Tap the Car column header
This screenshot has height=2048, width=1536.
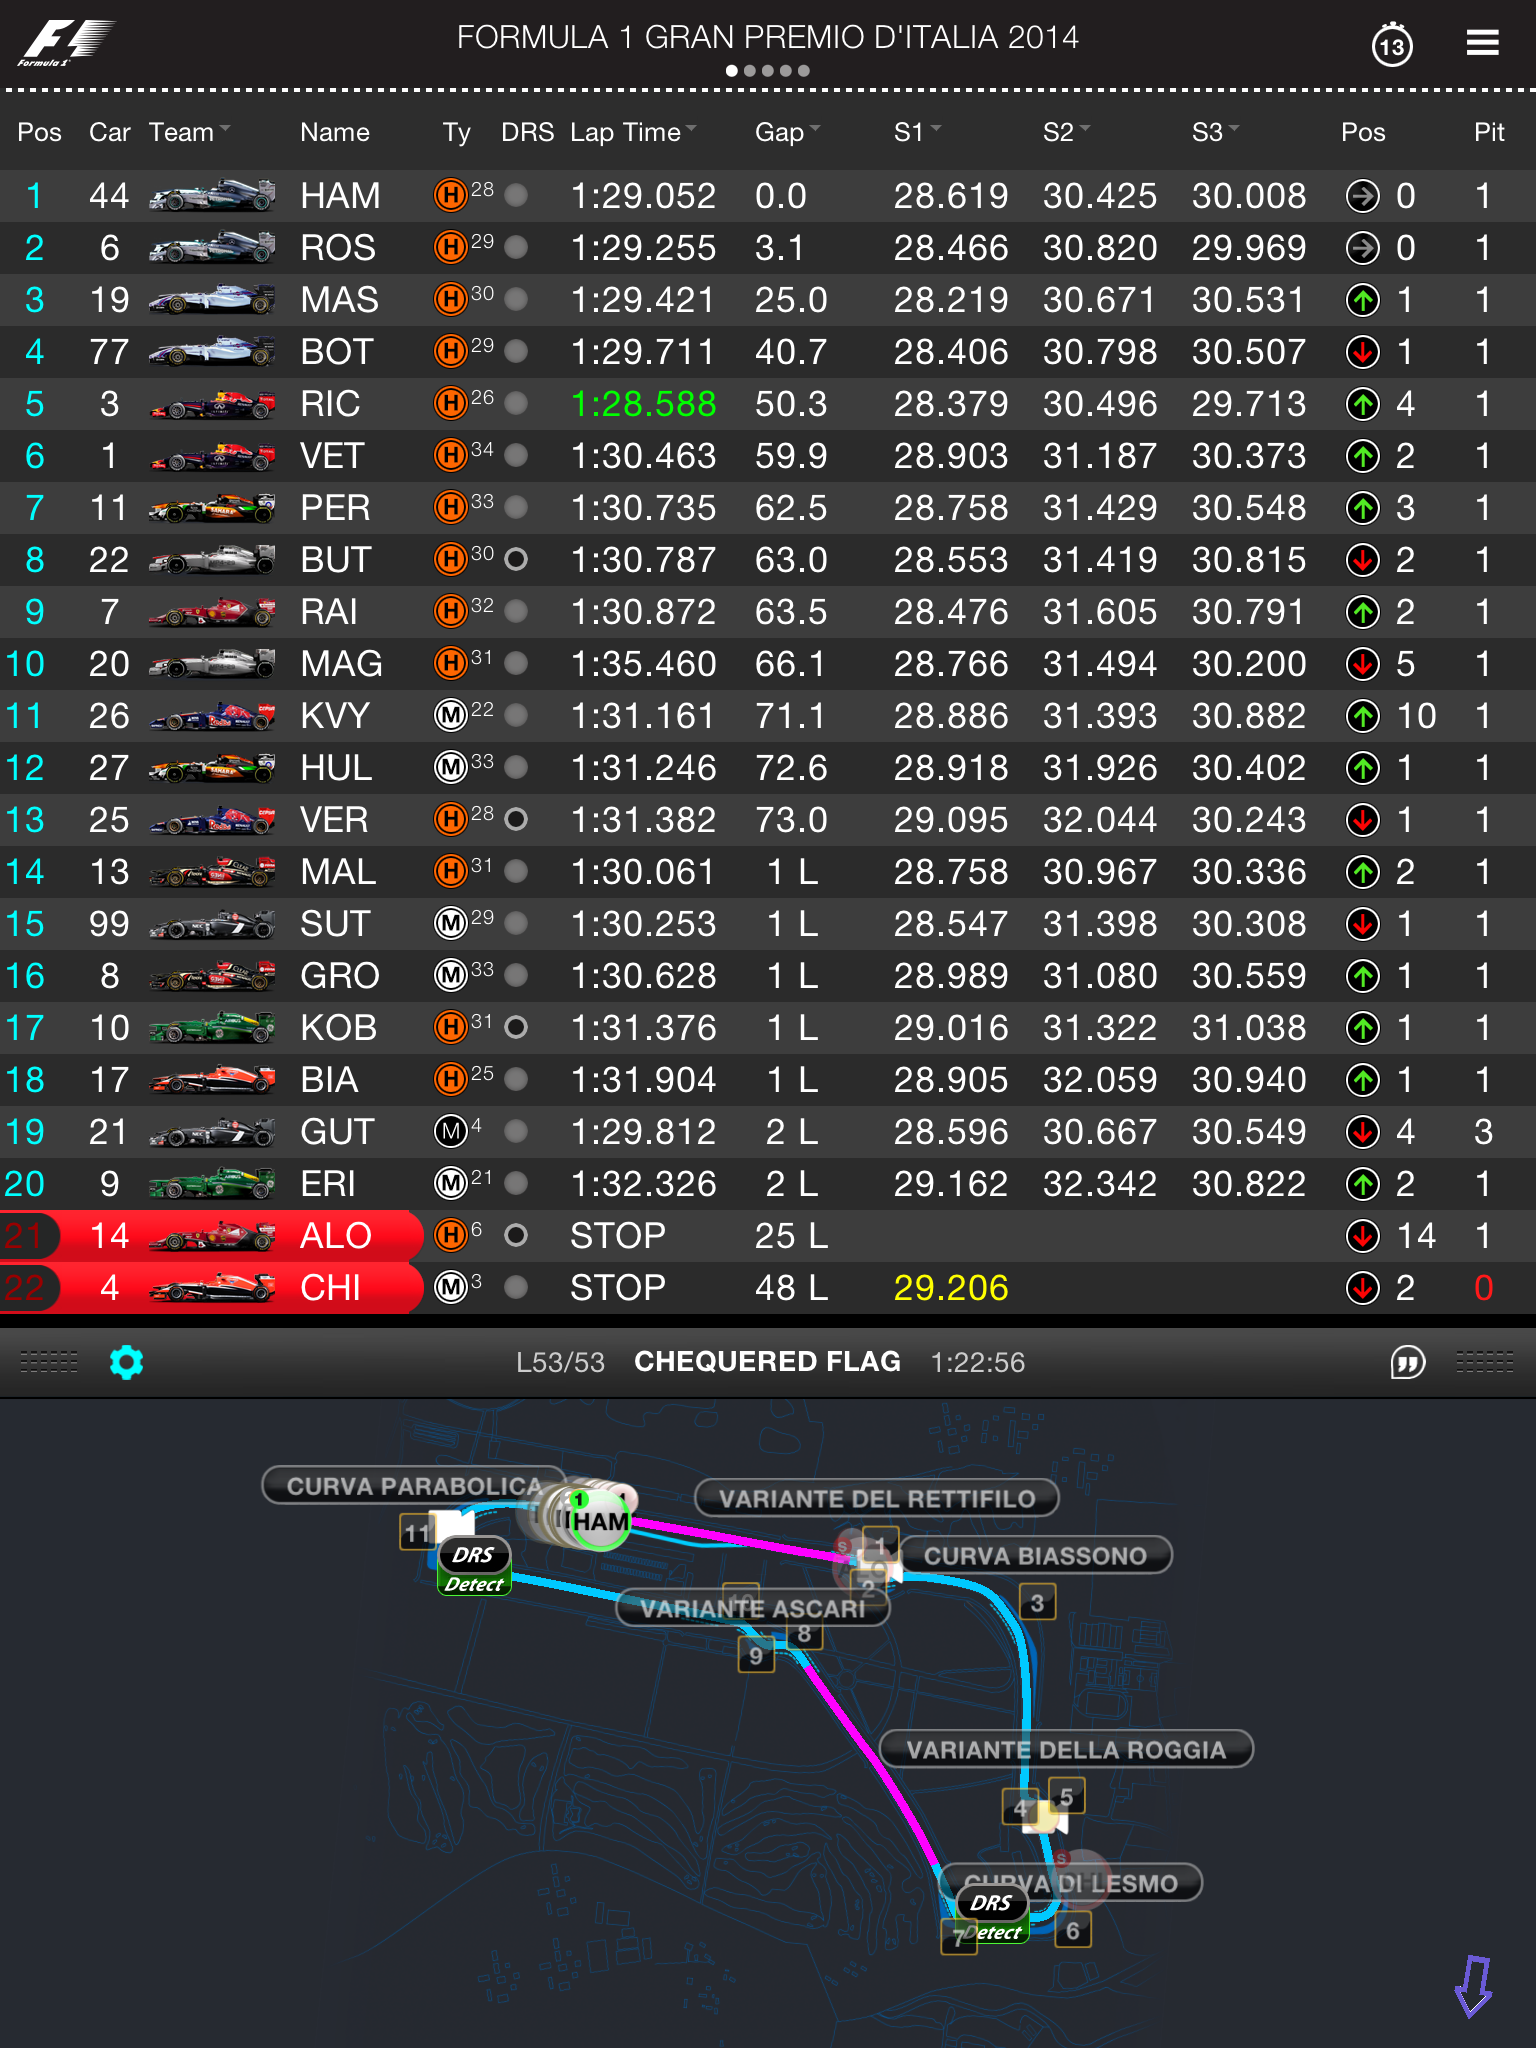pos(110,132)
